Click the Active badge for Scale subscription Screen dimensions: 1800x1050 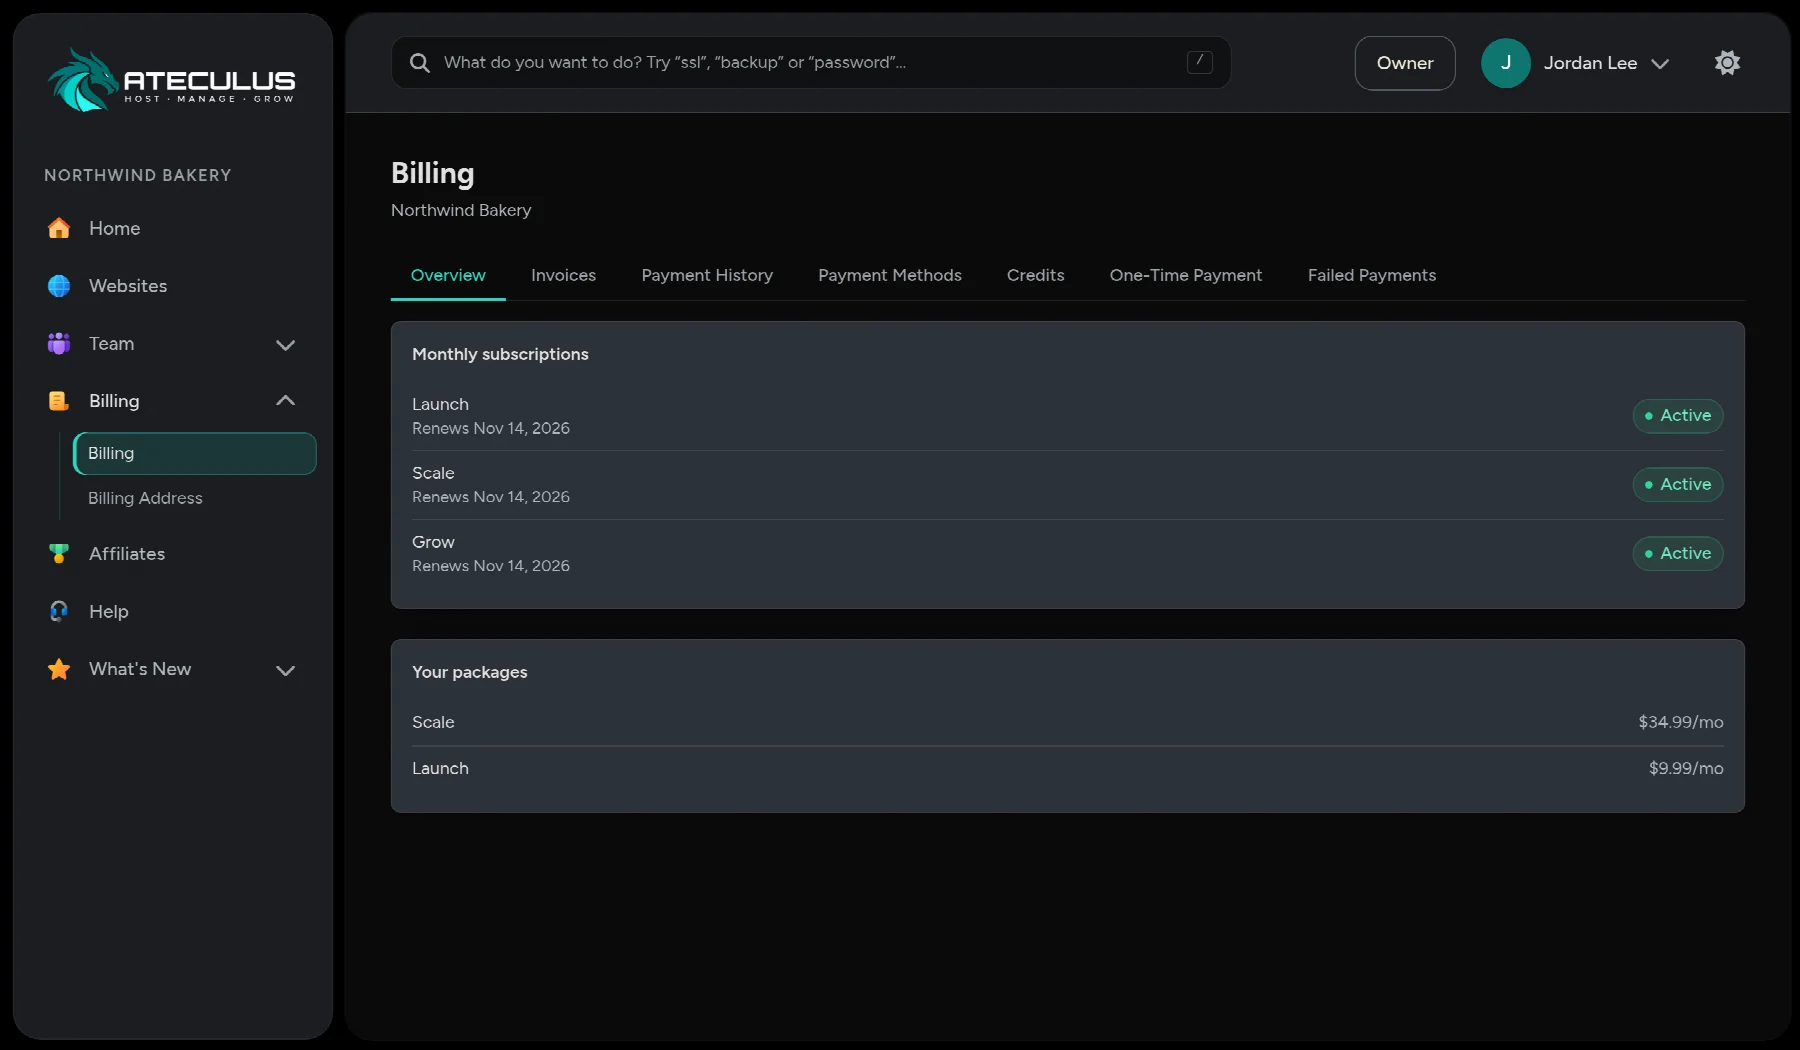tap(1678, 485)
